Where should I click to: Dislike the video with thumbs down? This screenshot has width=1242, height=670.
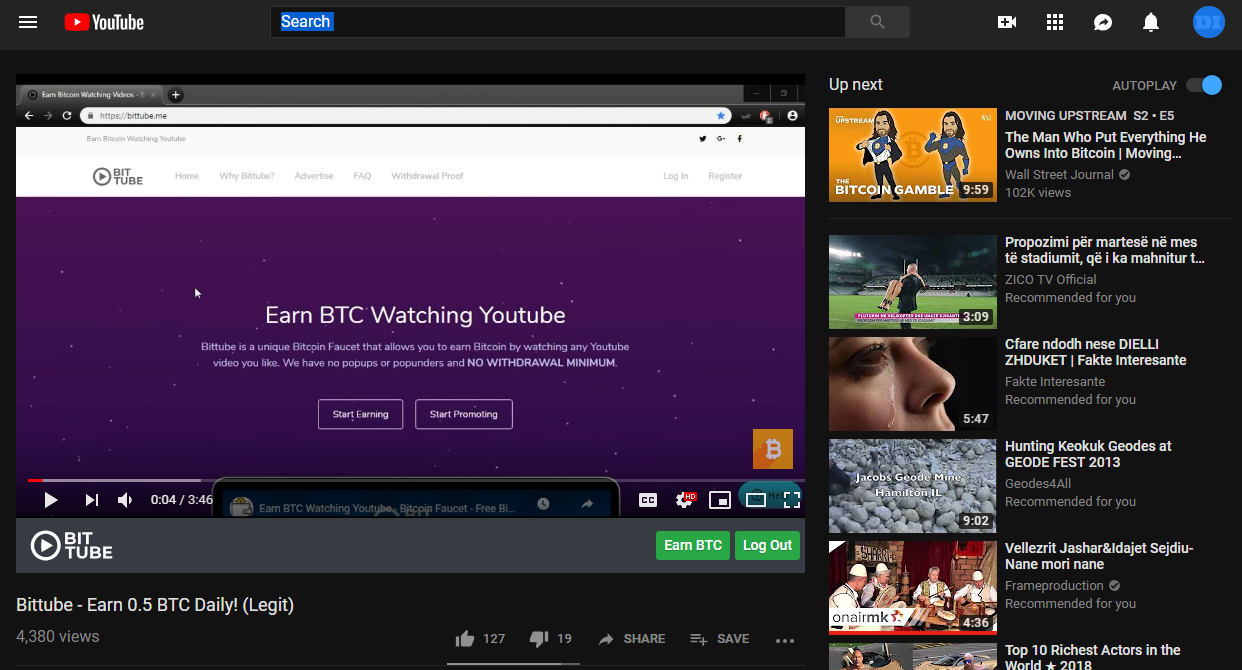tap(539, 639)
